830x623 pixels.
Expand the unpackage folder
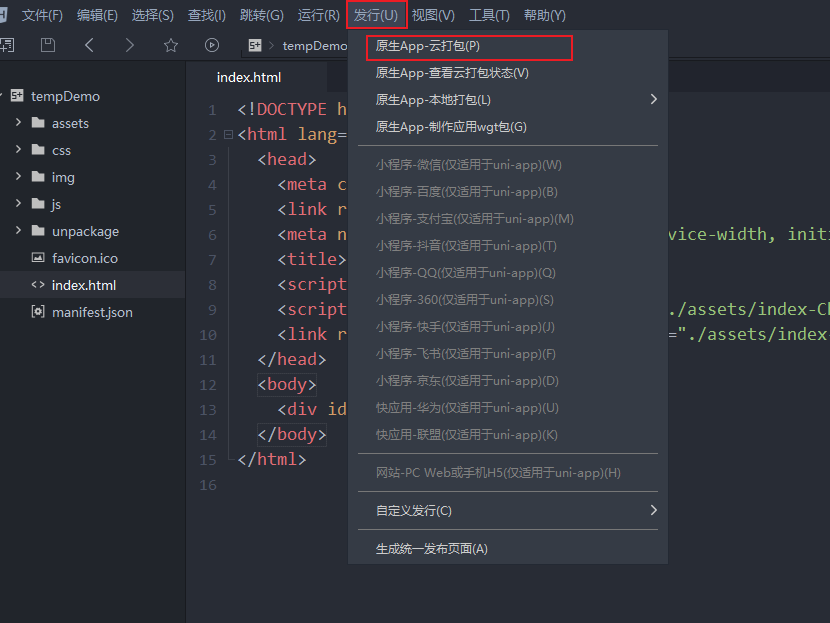19,230
